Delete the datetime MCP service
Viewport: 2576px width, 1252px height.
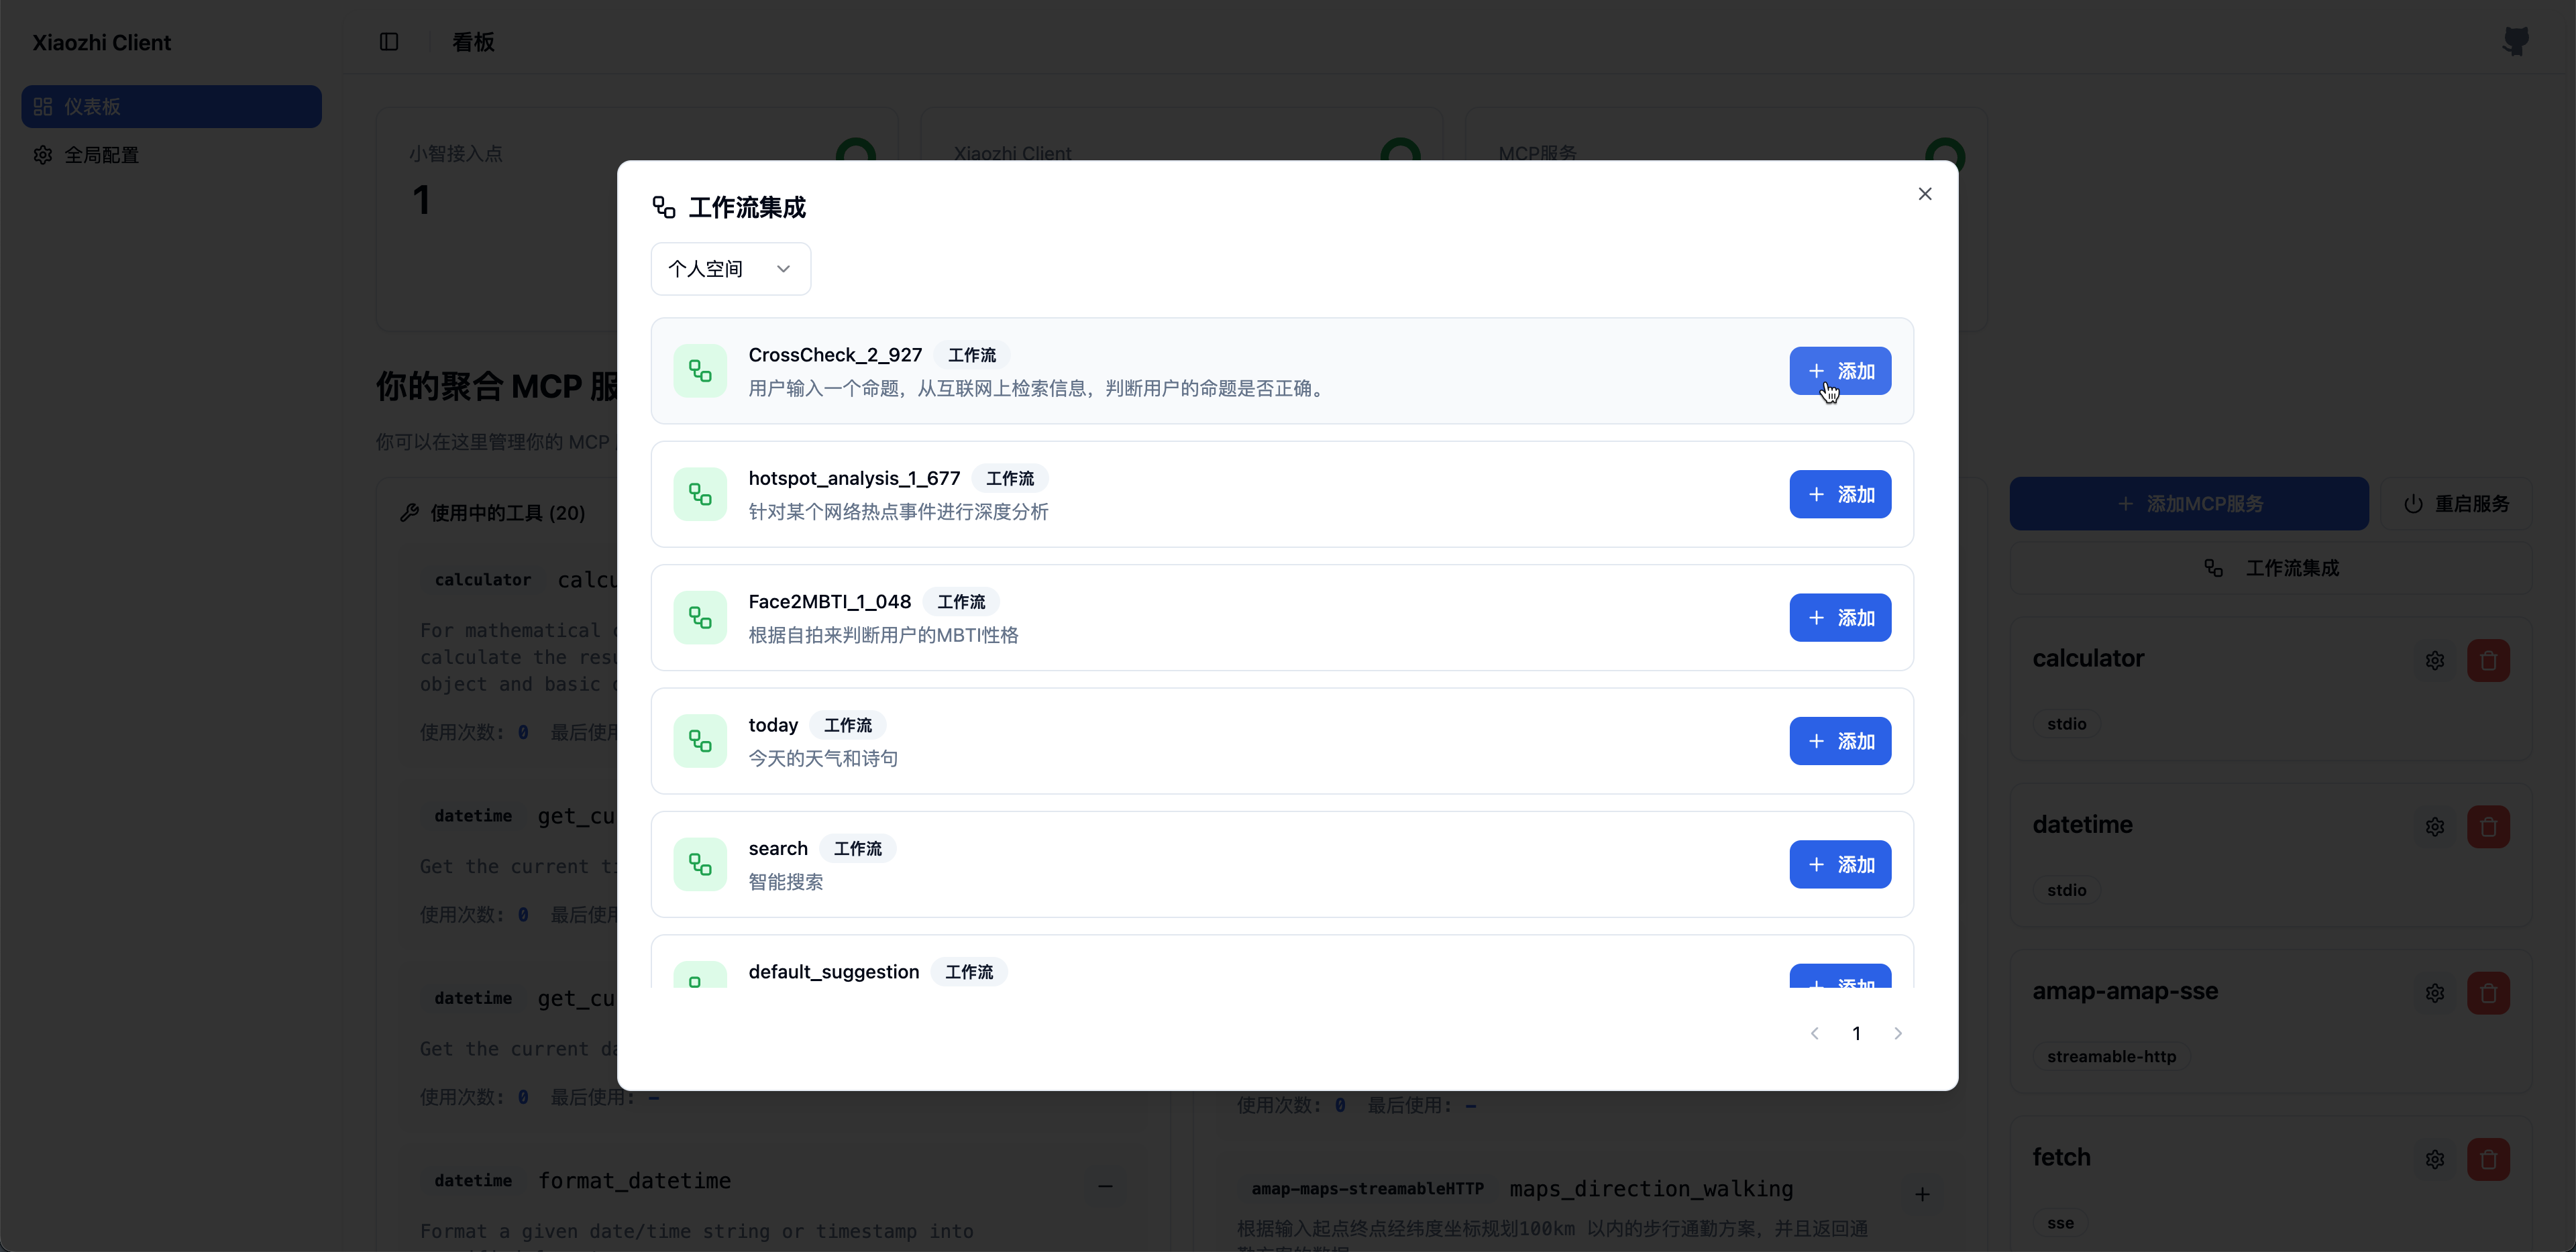tap(2488, 827)
